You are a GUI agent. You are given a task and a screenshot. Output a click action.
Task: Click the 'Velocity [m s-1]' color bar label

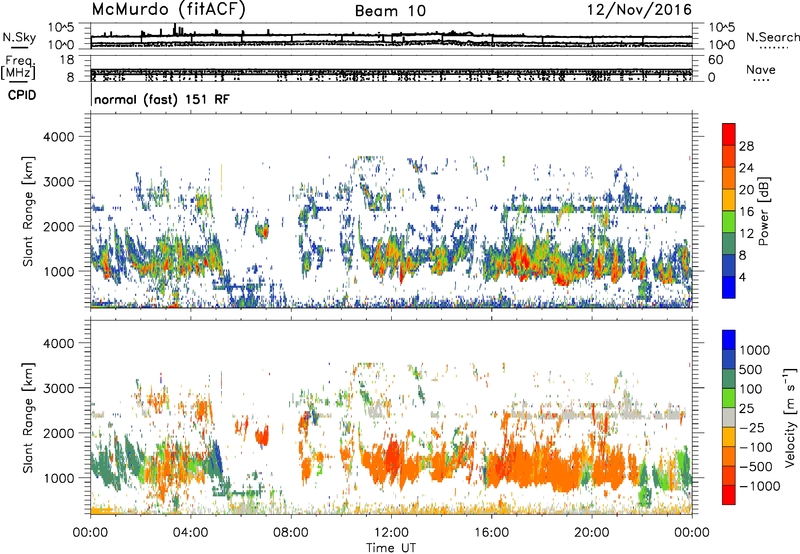[x=789, y=418]
